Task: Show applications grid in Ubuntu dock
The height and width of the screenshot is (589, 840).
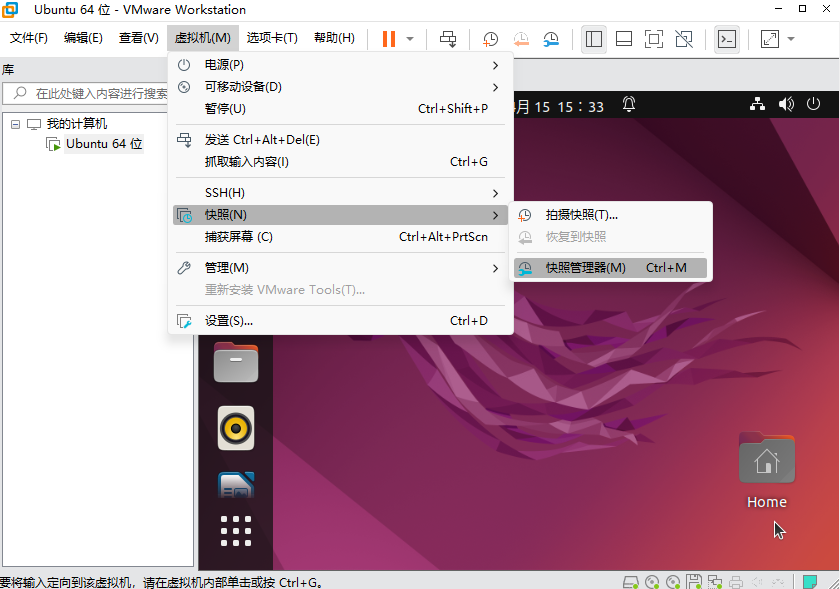Action: 236,531
